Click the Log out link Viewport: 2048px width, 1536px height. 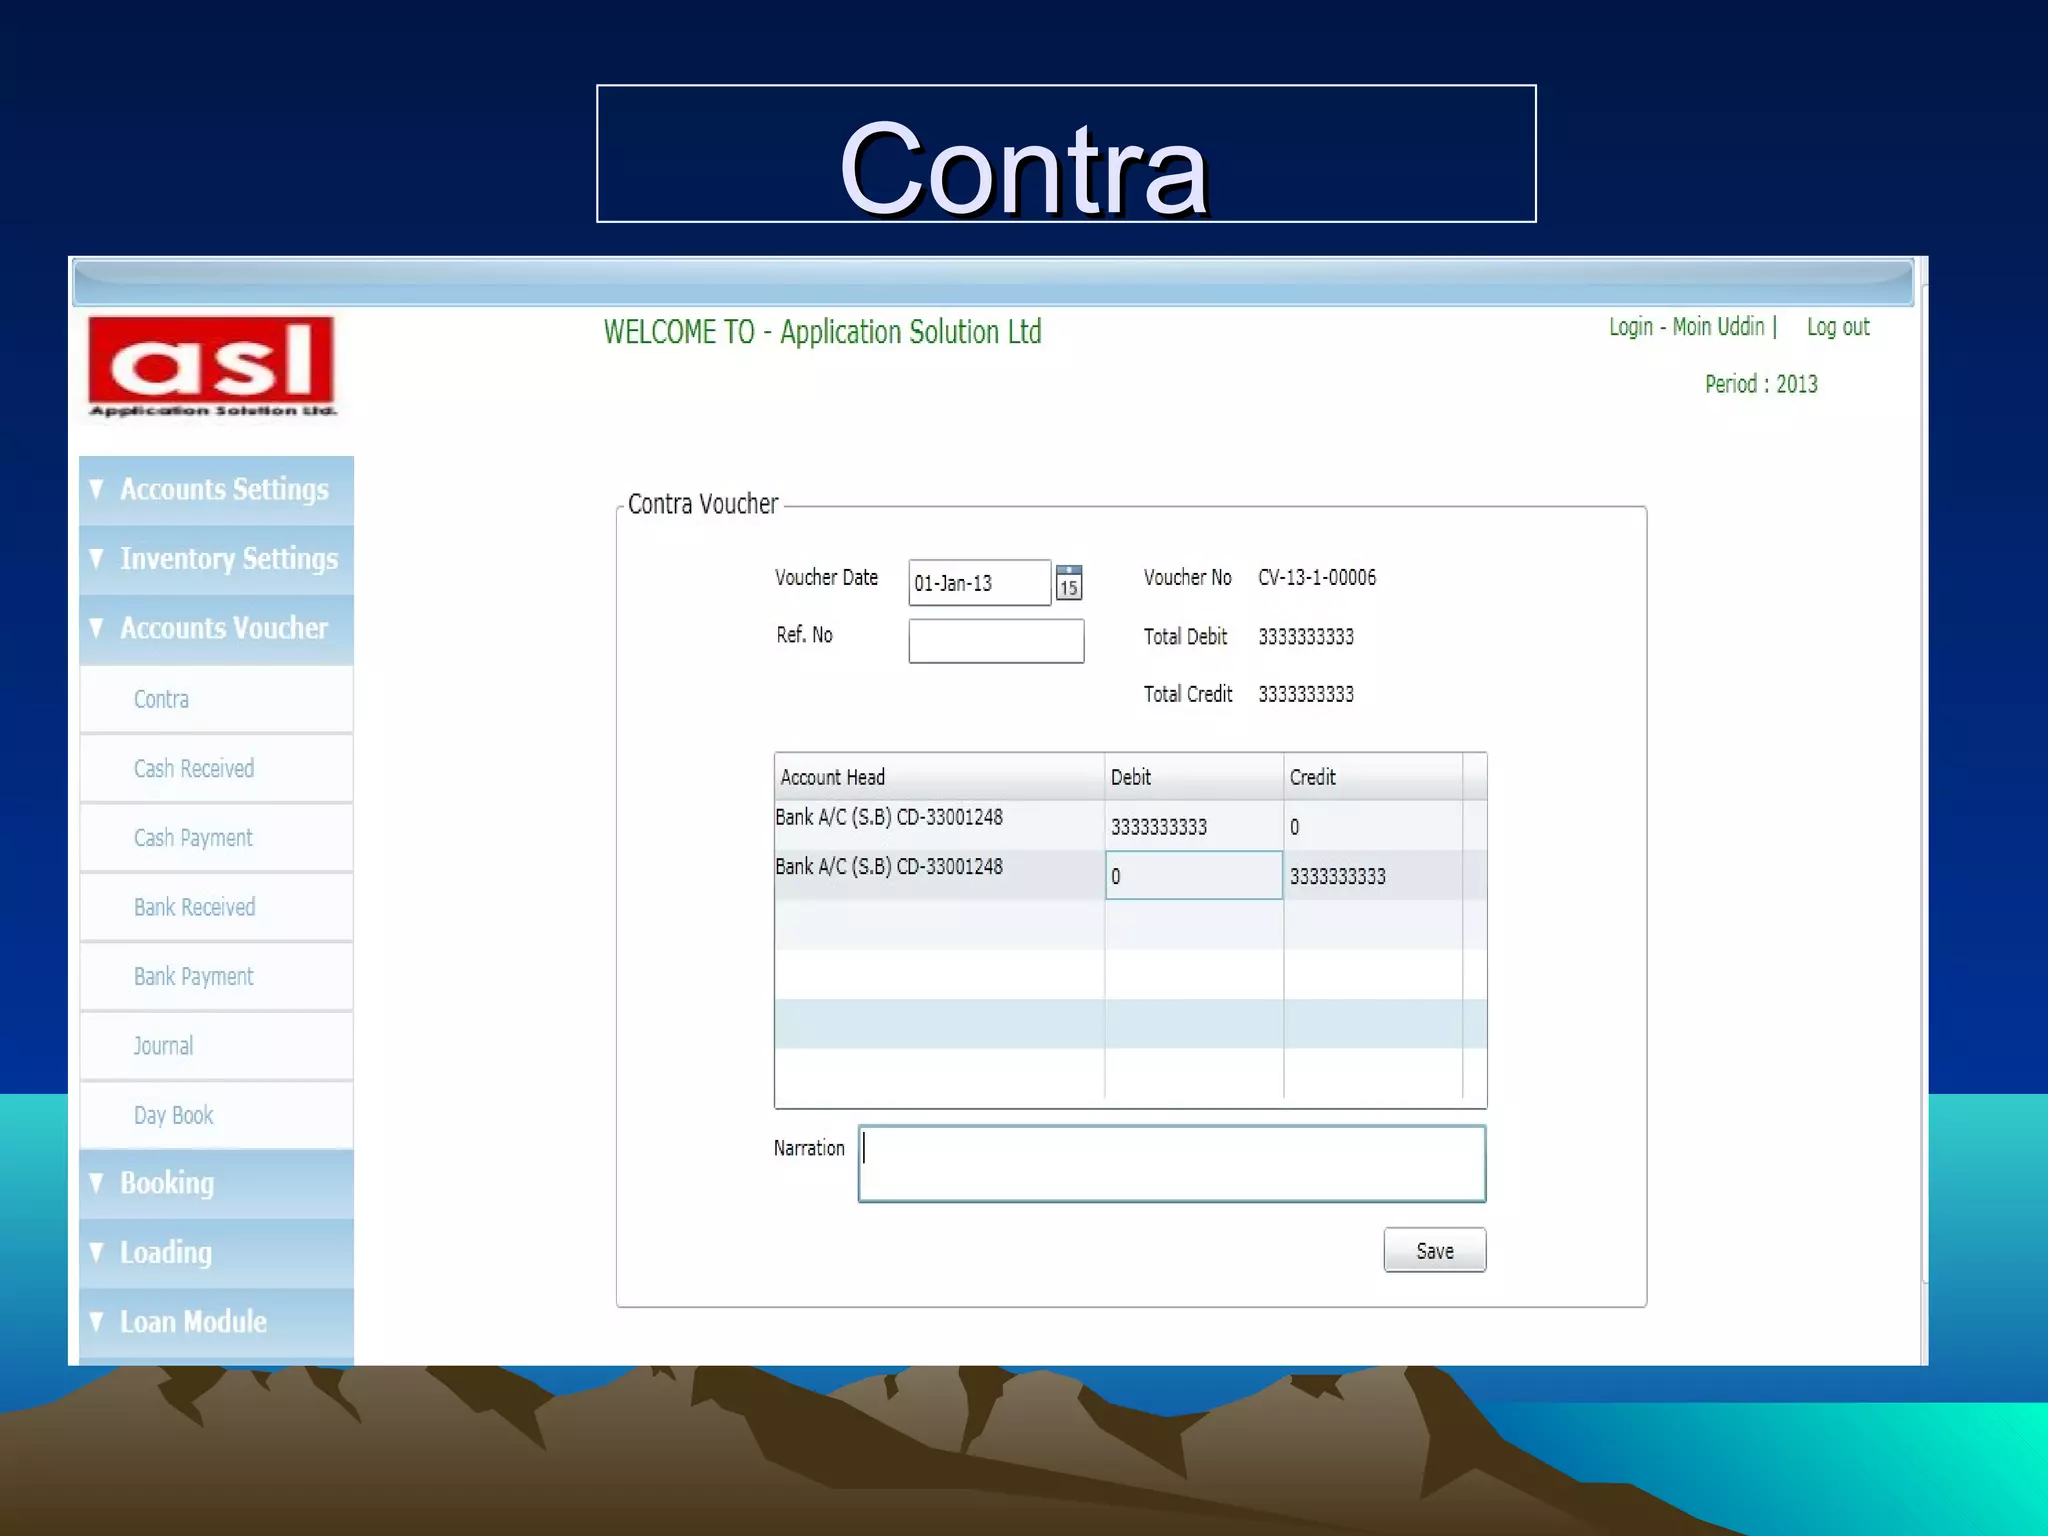[1838, 327]
